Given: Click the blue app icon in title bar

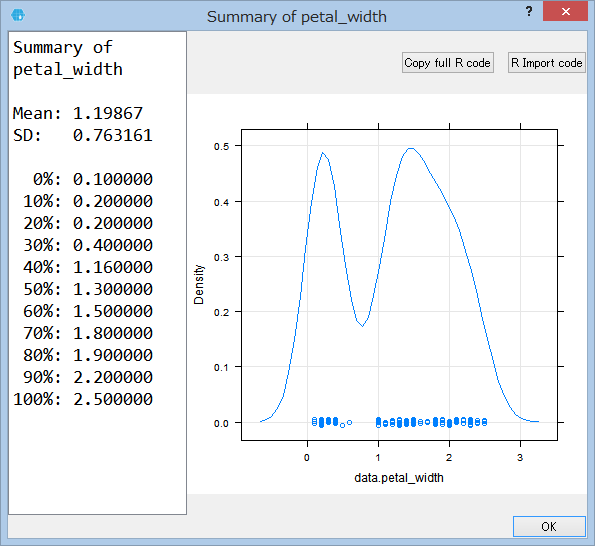Looking at the screenshot, I should pos(18,15).
